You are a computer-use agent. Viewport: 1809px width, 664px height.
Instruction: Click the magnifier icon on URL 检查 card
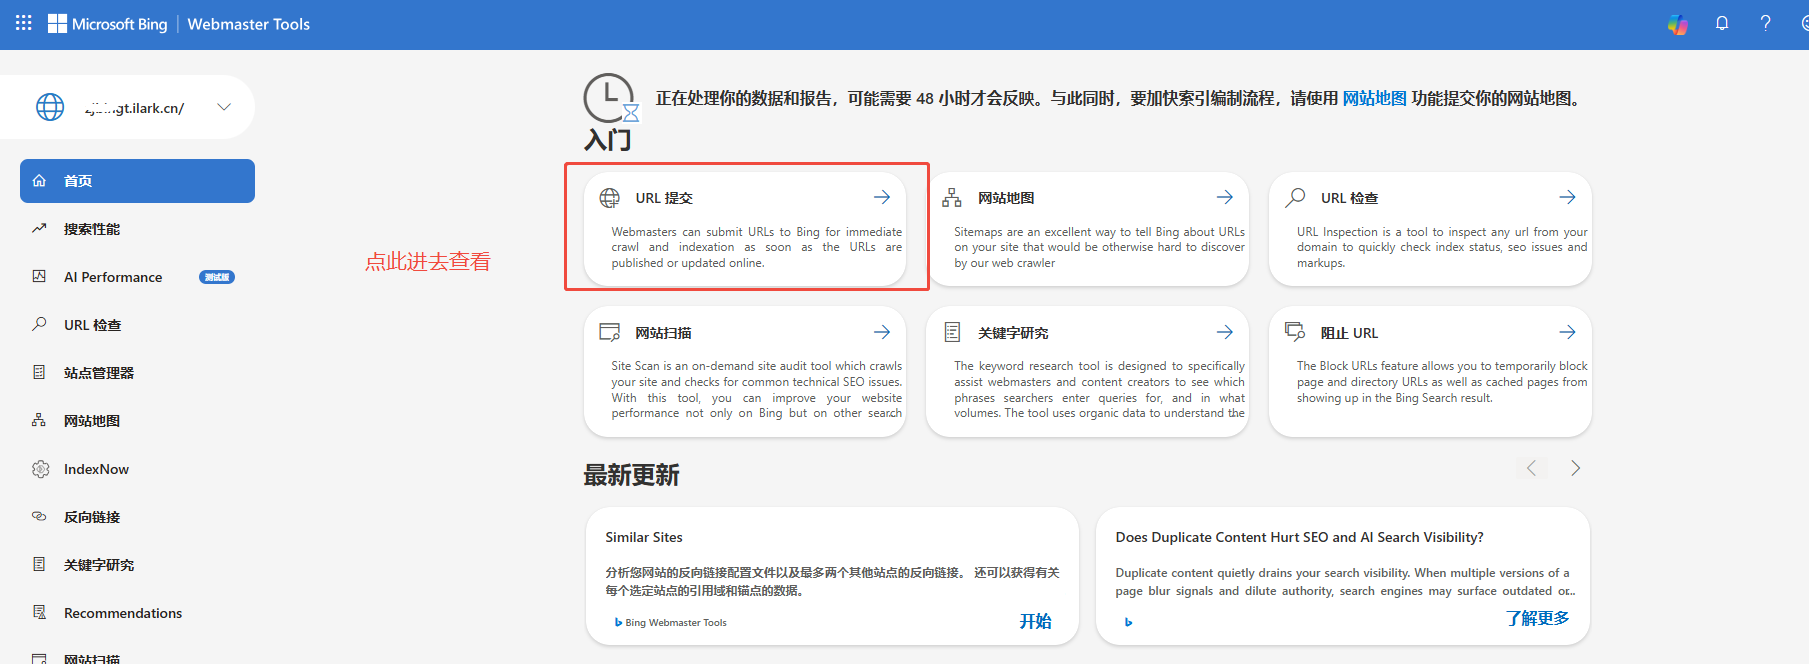(x=1295, y=197)
